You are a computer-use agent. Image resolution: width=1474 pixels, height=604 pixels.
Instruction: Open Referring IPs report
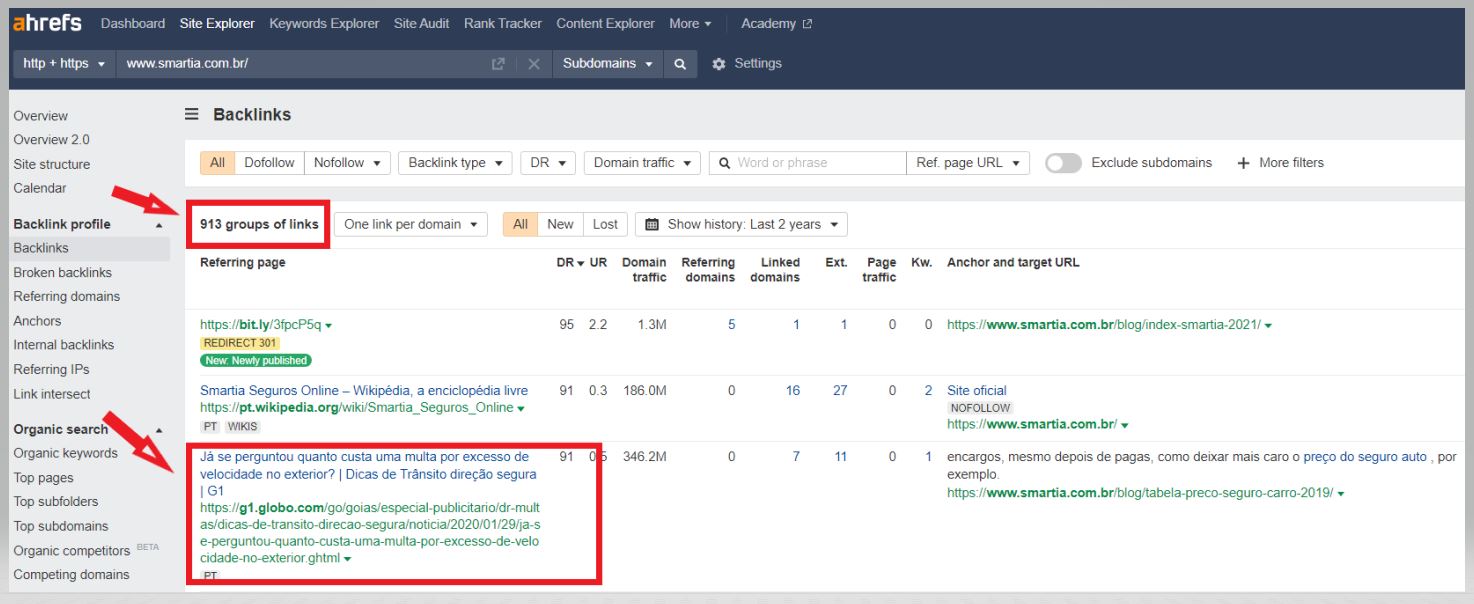[53, 369]
